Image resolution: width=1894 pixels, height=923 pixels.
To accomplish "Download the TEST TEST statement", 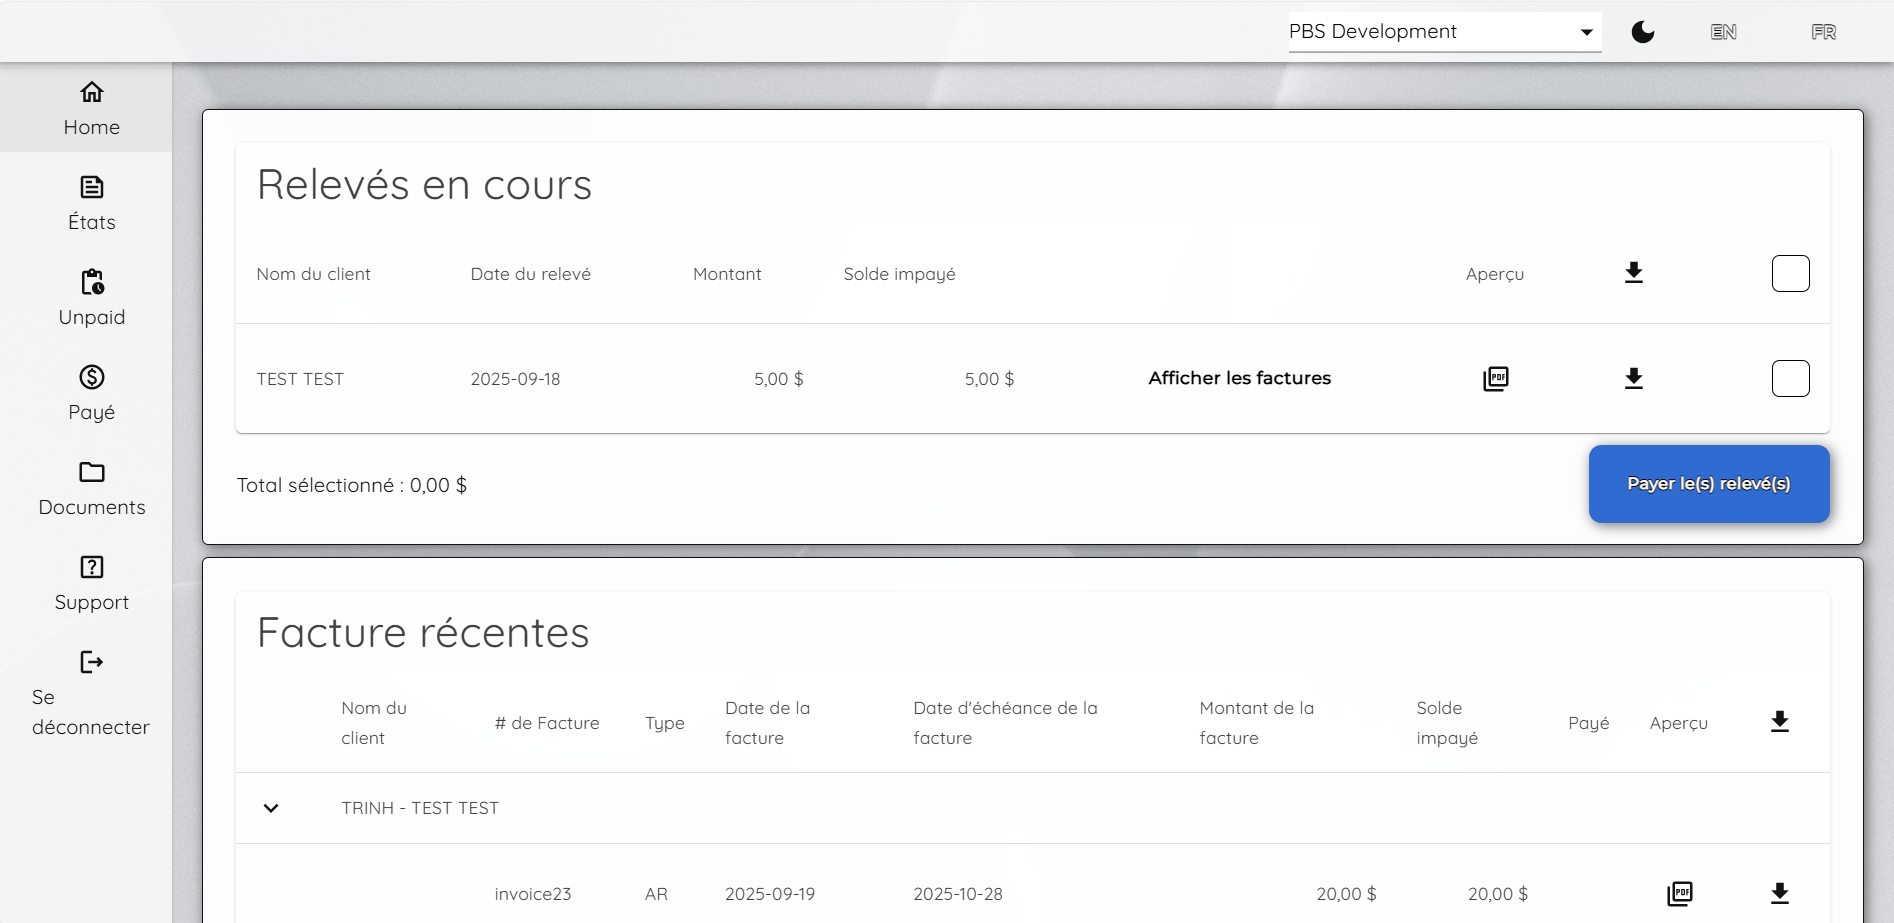I will pos(1633,379).
